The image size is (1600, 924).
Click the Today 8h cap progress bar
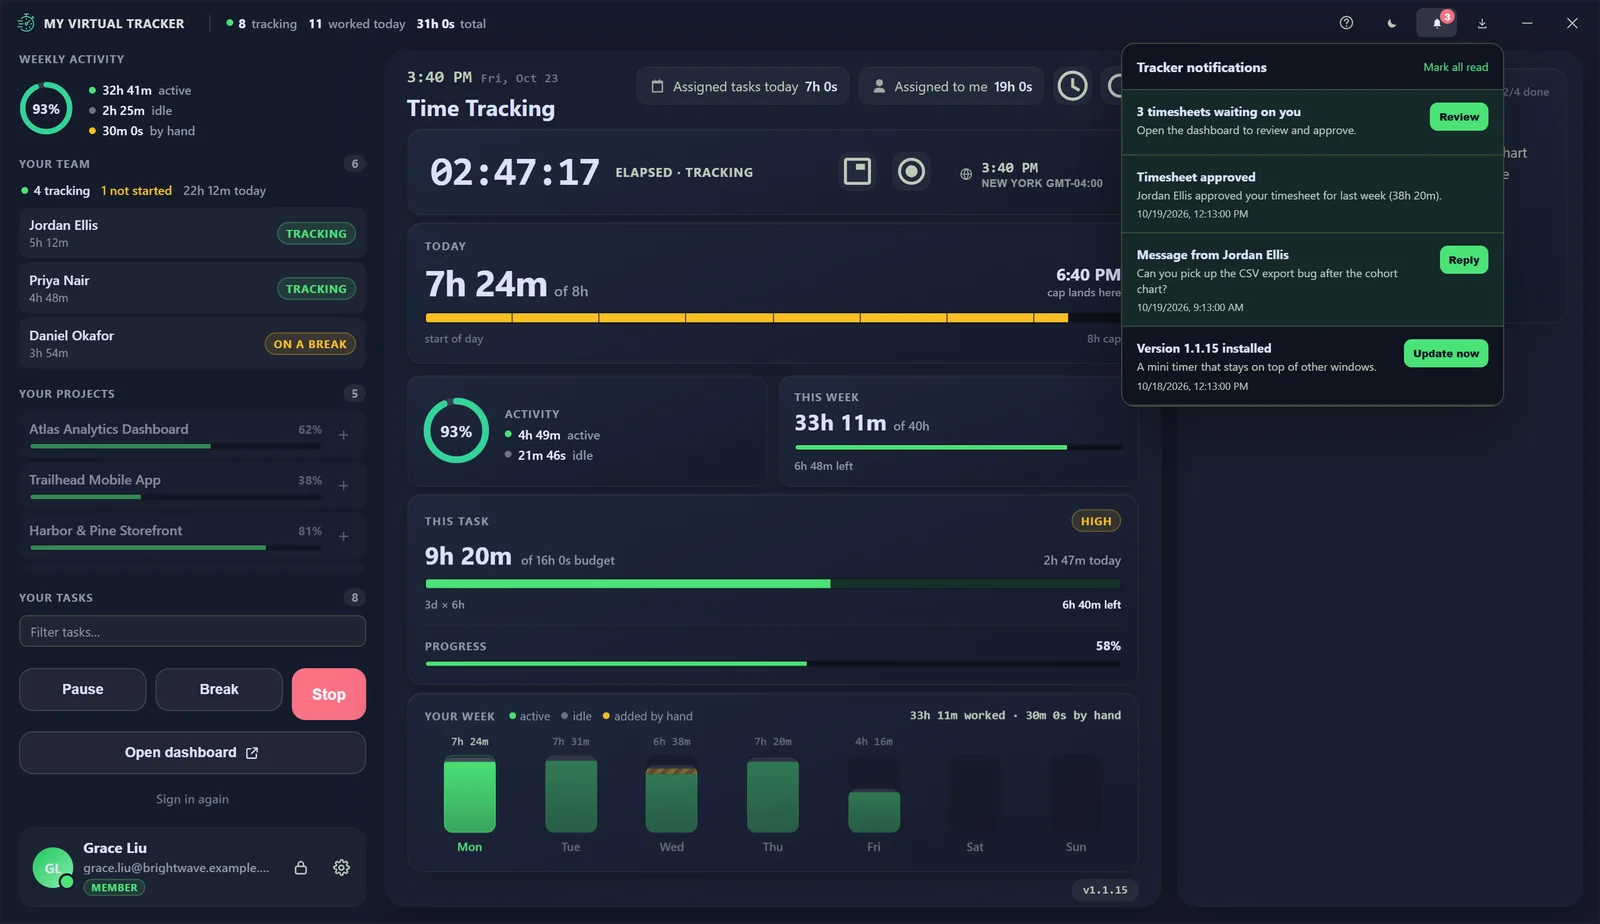[x=773, y=318]
